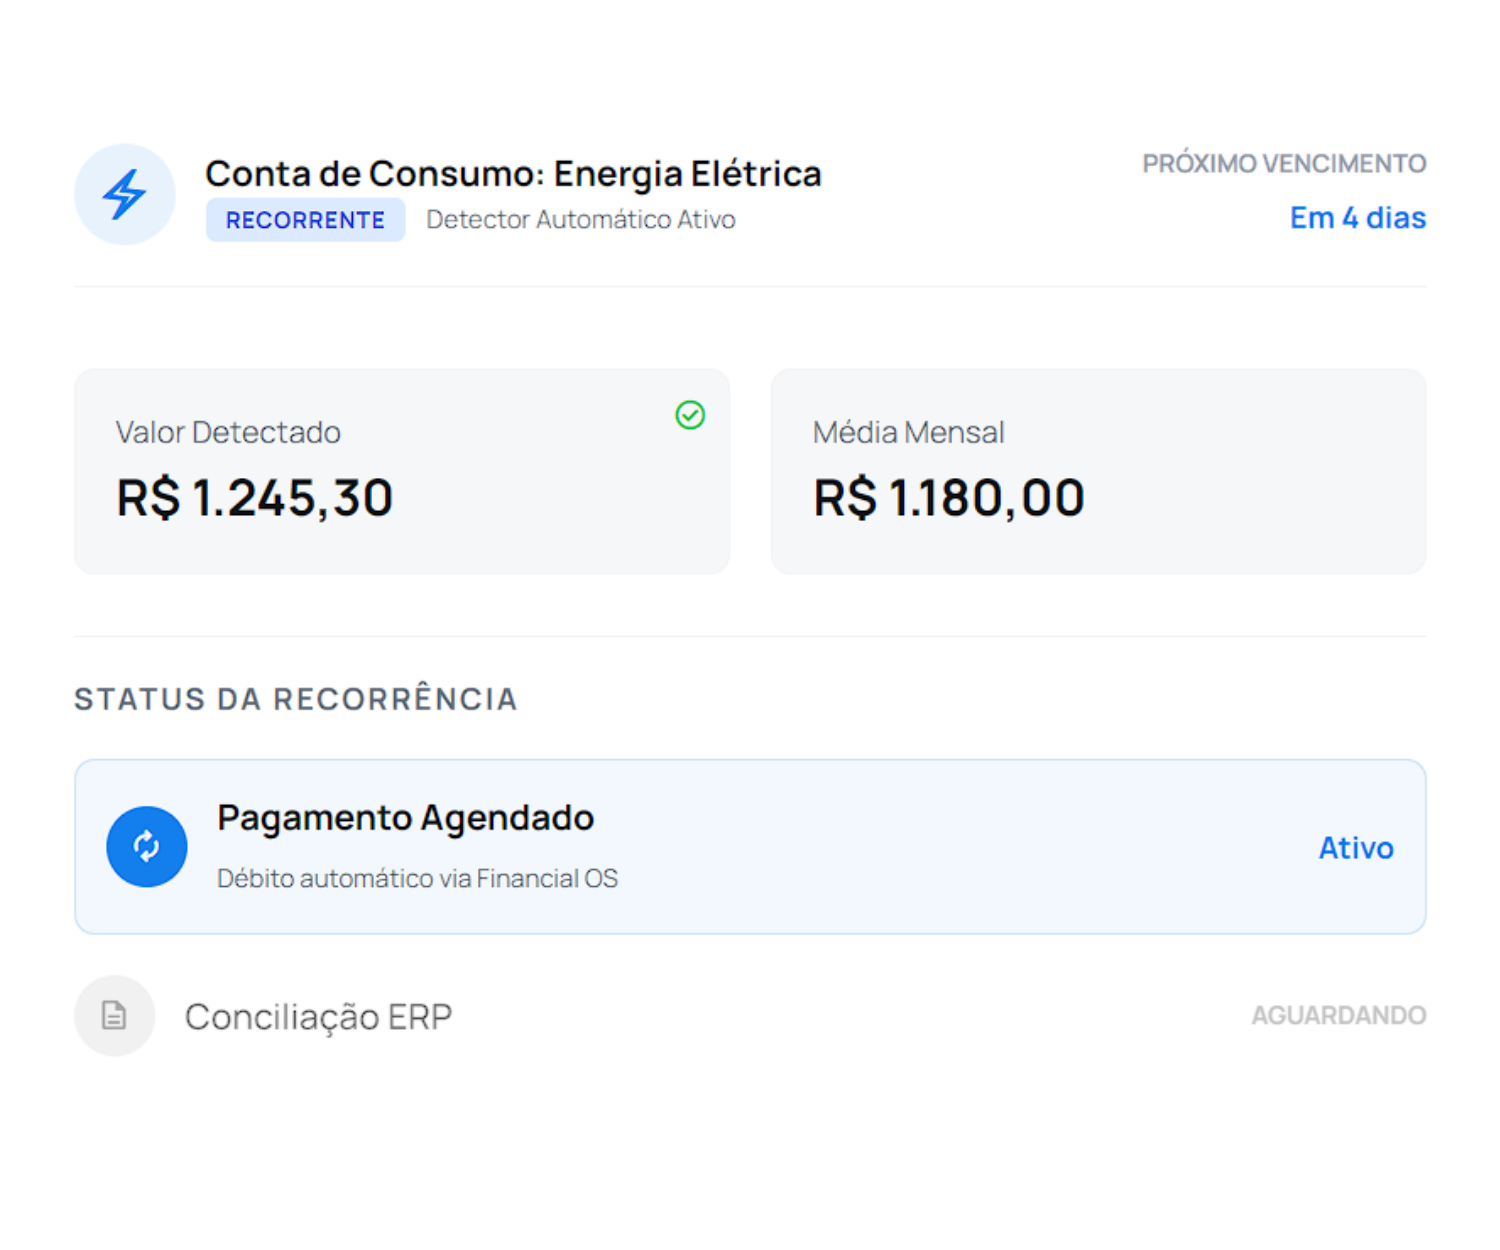Click the Conciliação ERP item

click(318, 1017)
